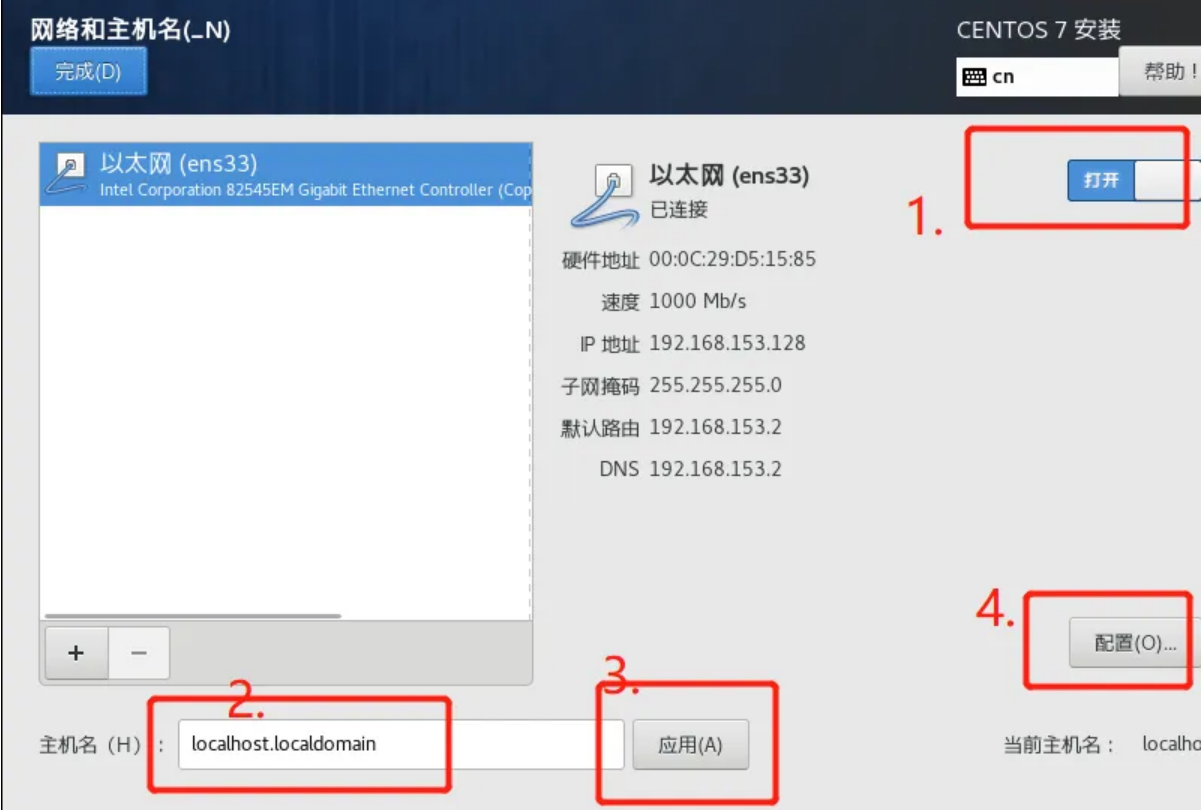The image size is (1201, 810).
Task: Click the keyboard layout icon beside cn
Action: coord(974,77)
